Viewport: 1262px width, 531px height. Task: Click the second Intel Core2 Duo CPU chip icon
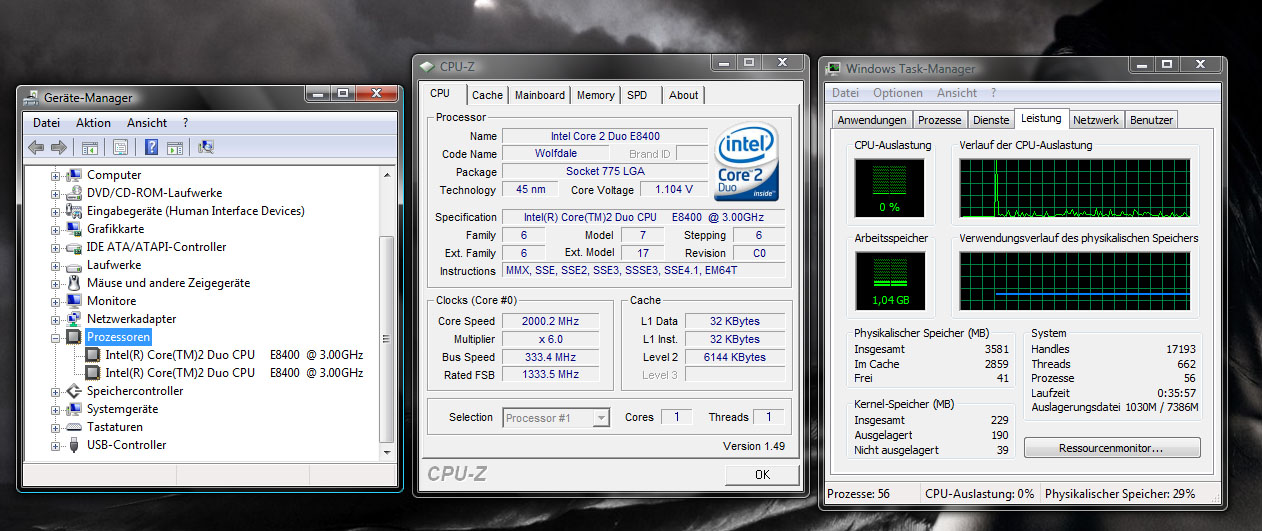point(93,373)
